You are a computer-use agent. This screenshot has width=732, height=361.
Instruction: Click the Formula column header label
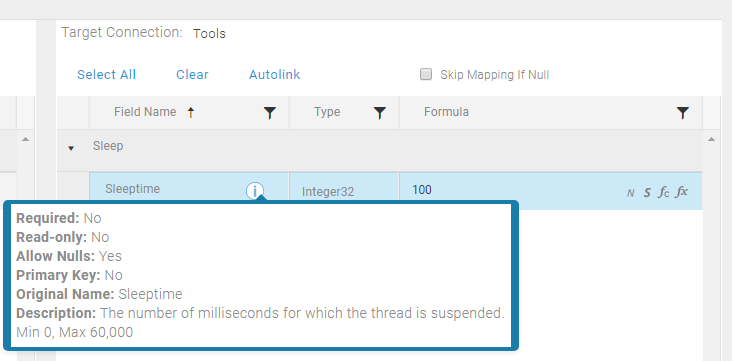click(x=446, y=112)
